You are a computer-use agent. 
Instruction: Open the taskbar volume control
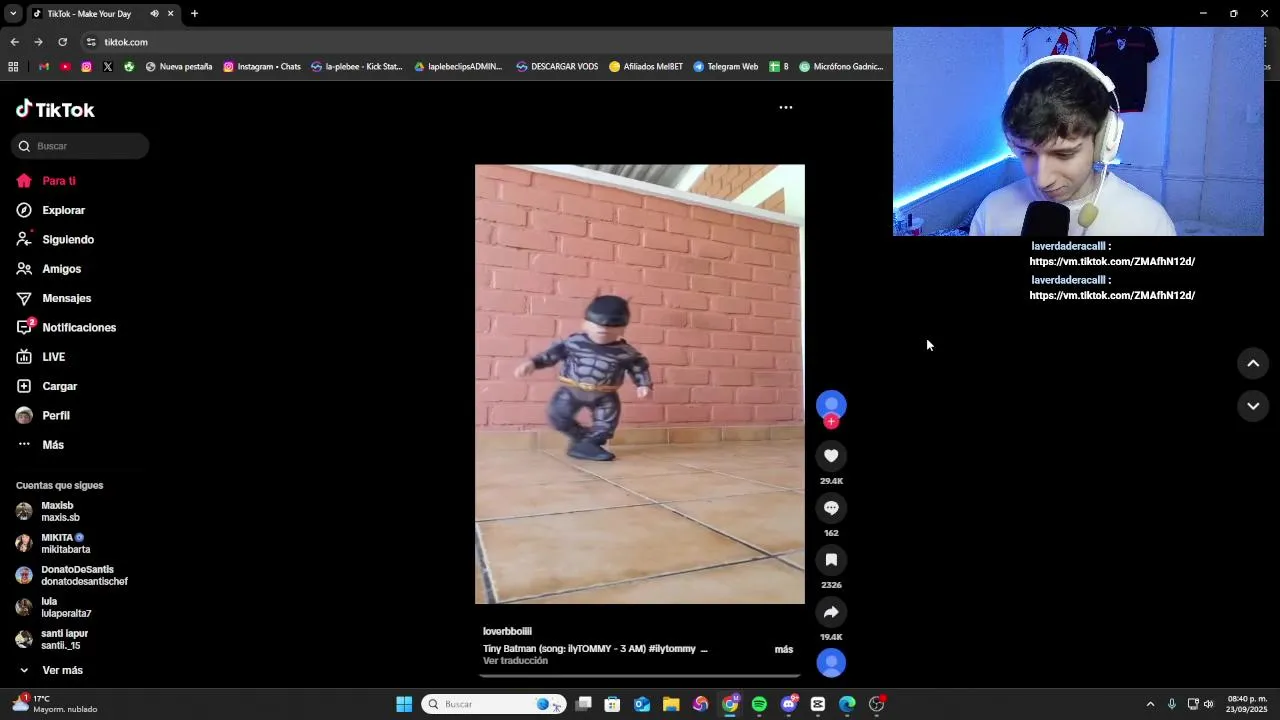tap(1209, 705)
